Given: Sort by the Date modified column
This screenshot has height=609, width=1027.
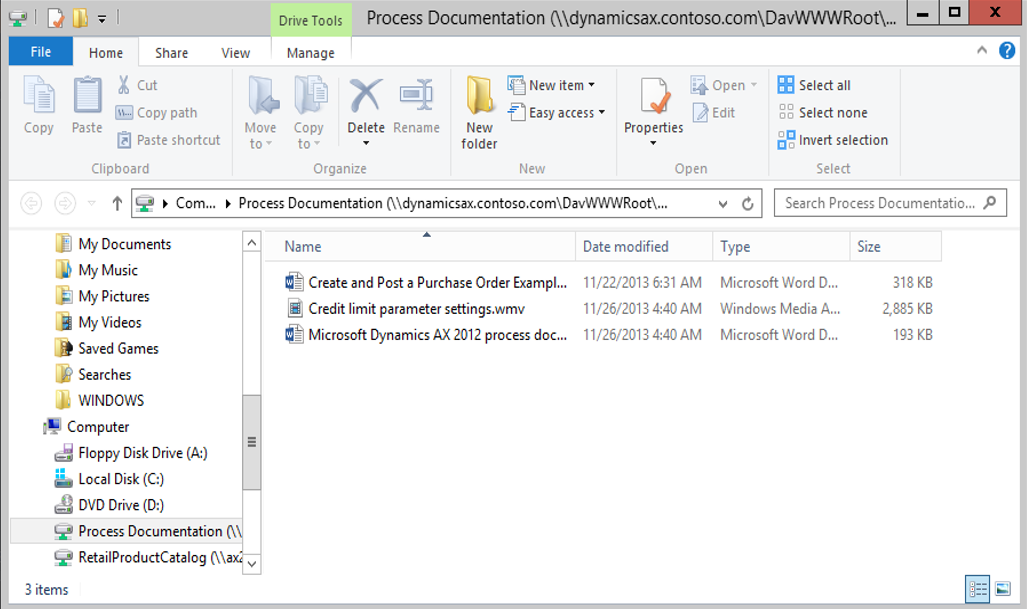Looking at the screenshot, I should coord(626,246).
